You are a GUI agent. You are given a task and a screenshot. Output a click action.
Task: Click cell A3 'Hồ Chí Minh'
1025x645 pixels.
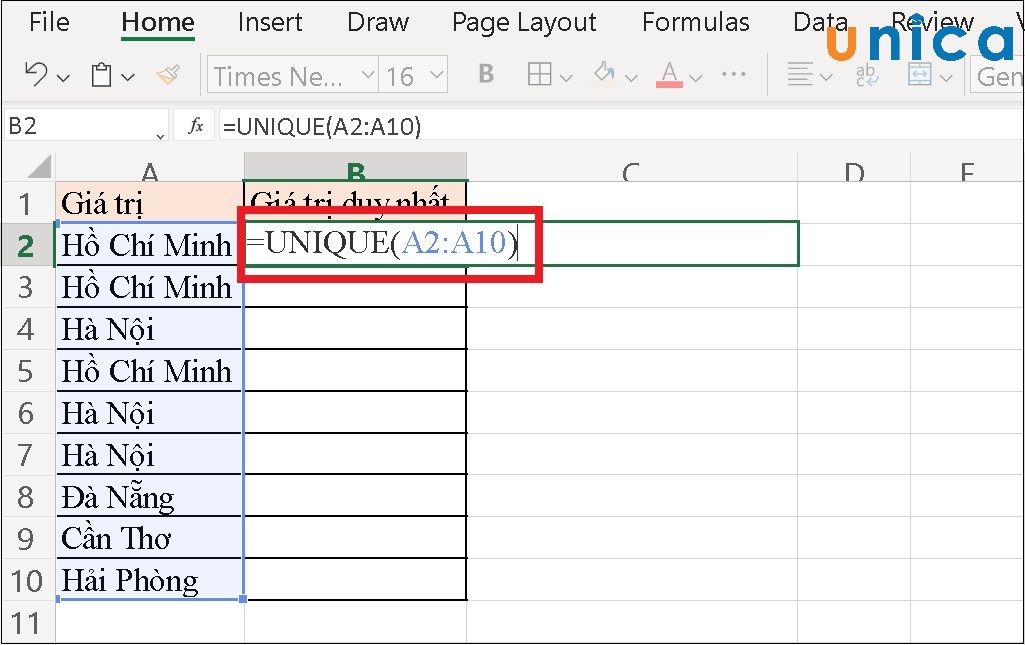[150, 287]
